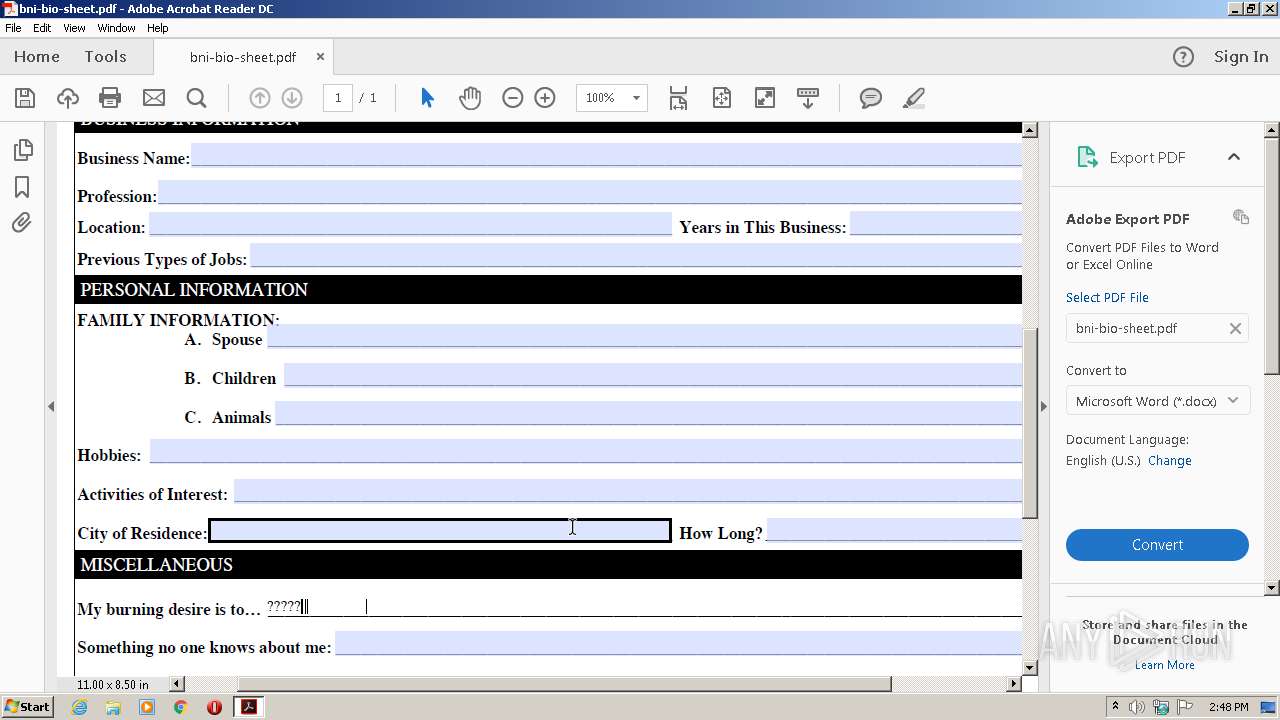Screen dimensions: 1280x720
Task: Collapse the right tools pane arrow
Action: (x=1043, y=406)
